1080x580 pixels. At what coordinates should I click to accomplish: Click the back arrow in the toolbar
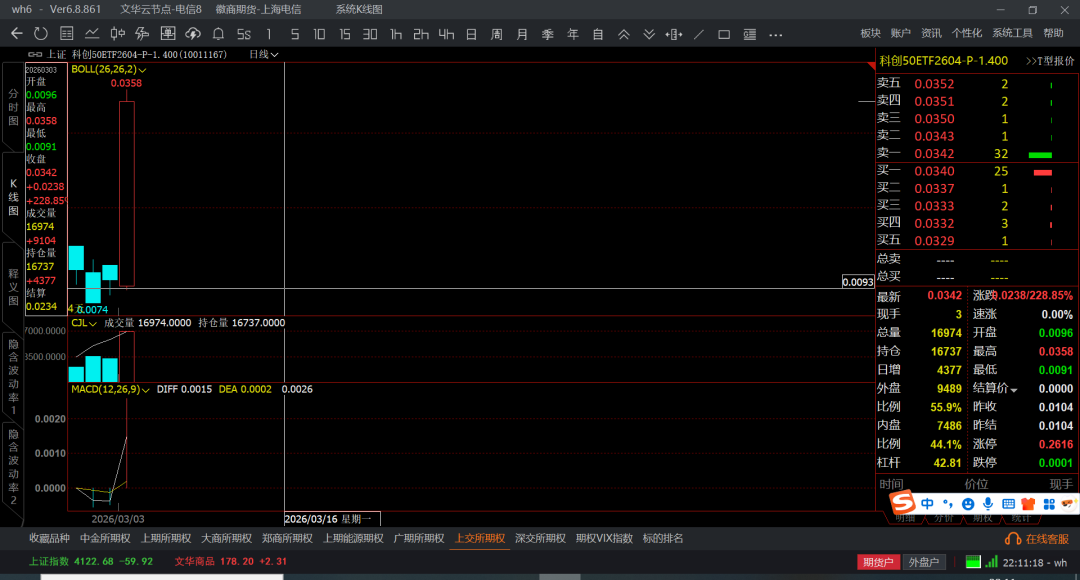tap(16, 34)
